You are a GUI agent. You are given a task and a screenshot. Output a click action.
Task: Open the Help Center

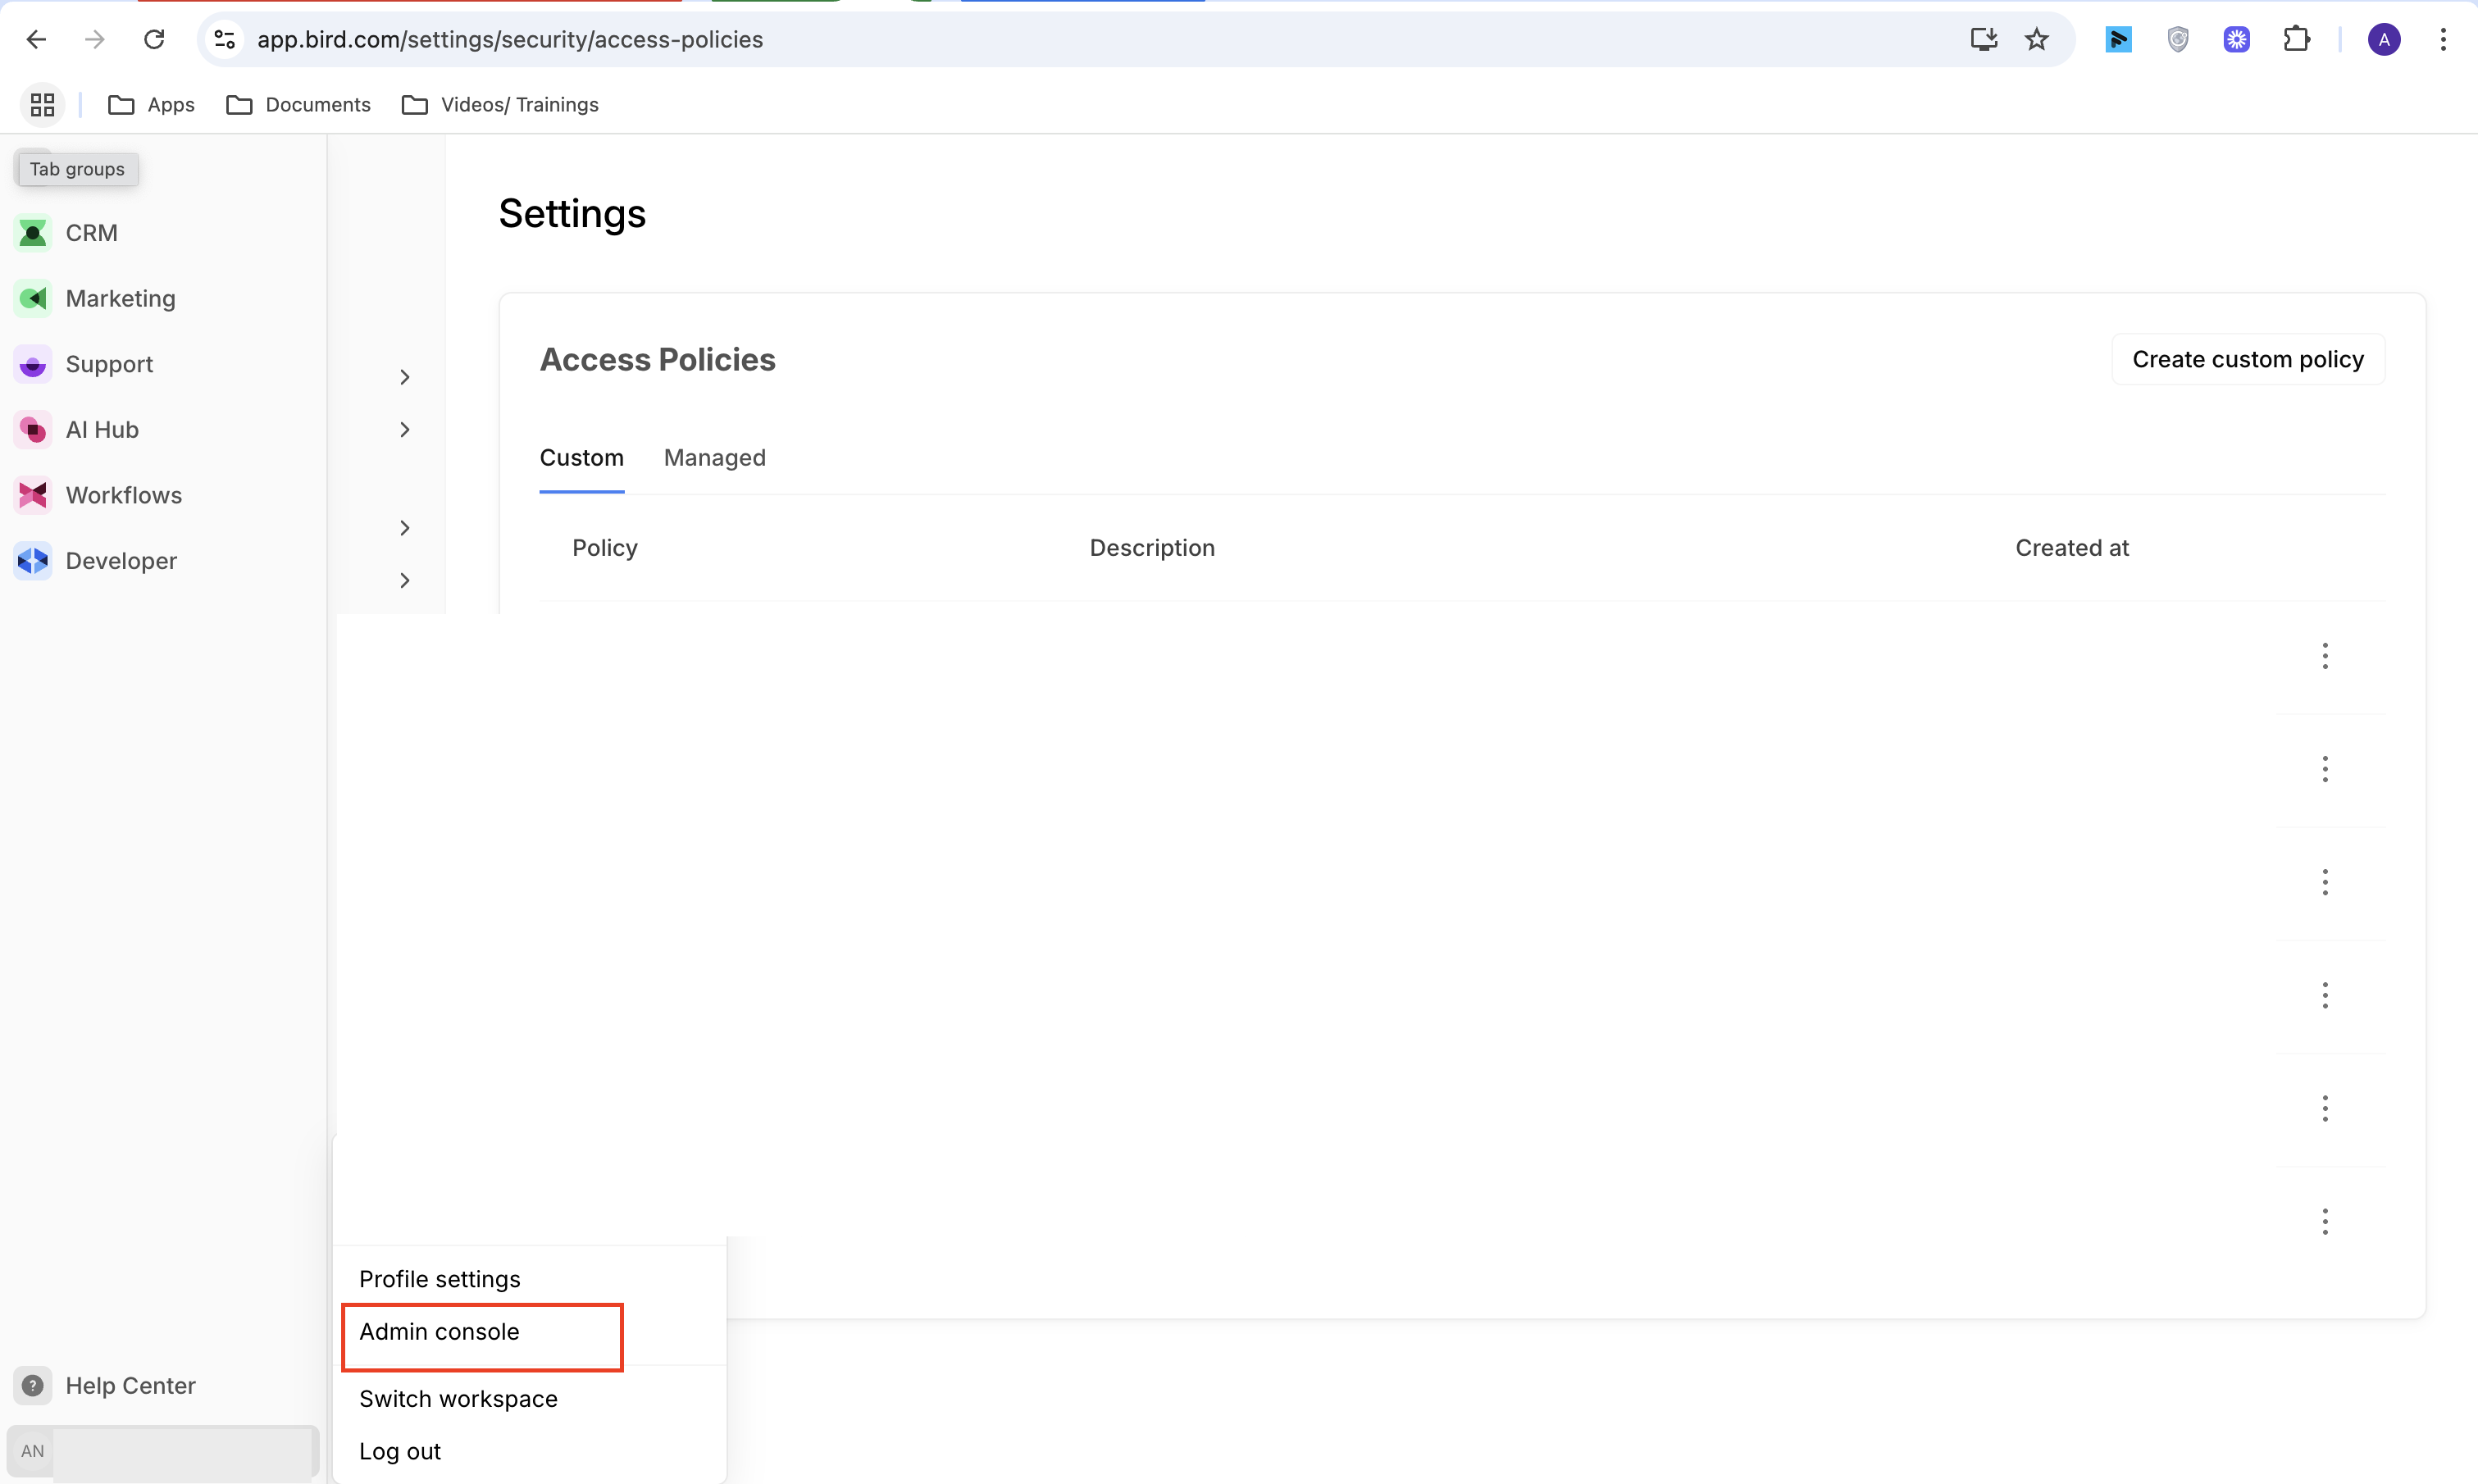pyautogui.click(x=105, y=1386)
